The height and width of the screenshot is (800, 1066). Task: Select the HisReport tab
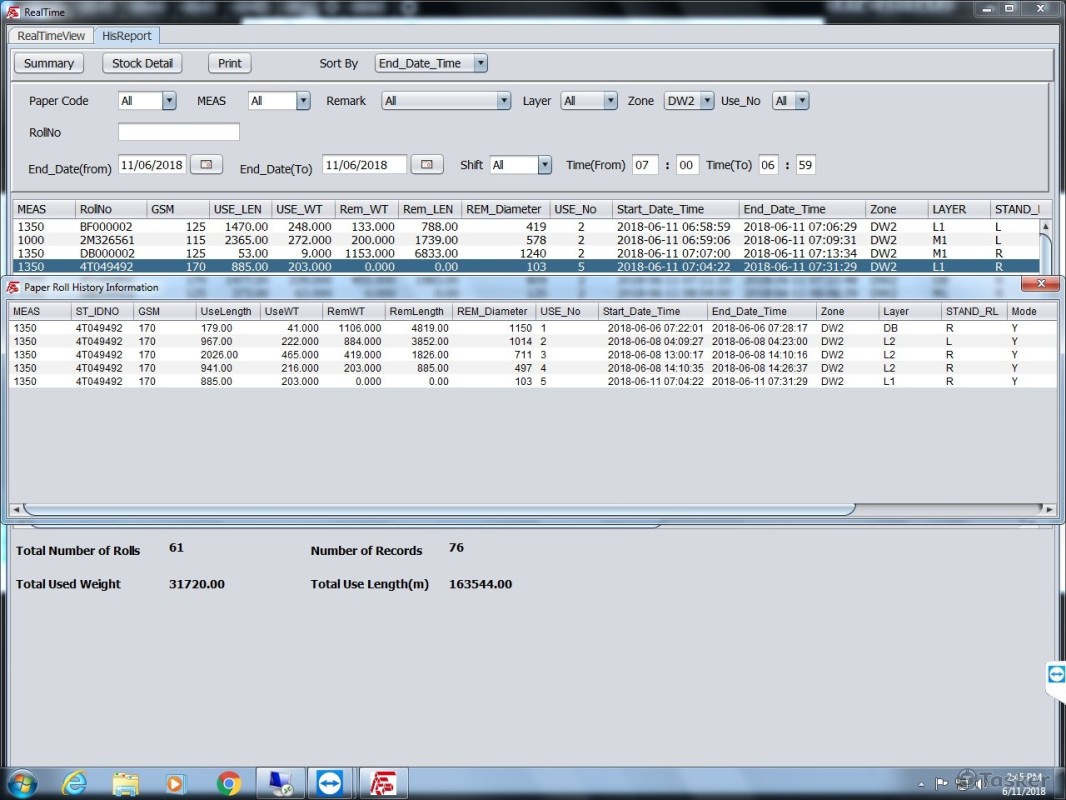127,36
